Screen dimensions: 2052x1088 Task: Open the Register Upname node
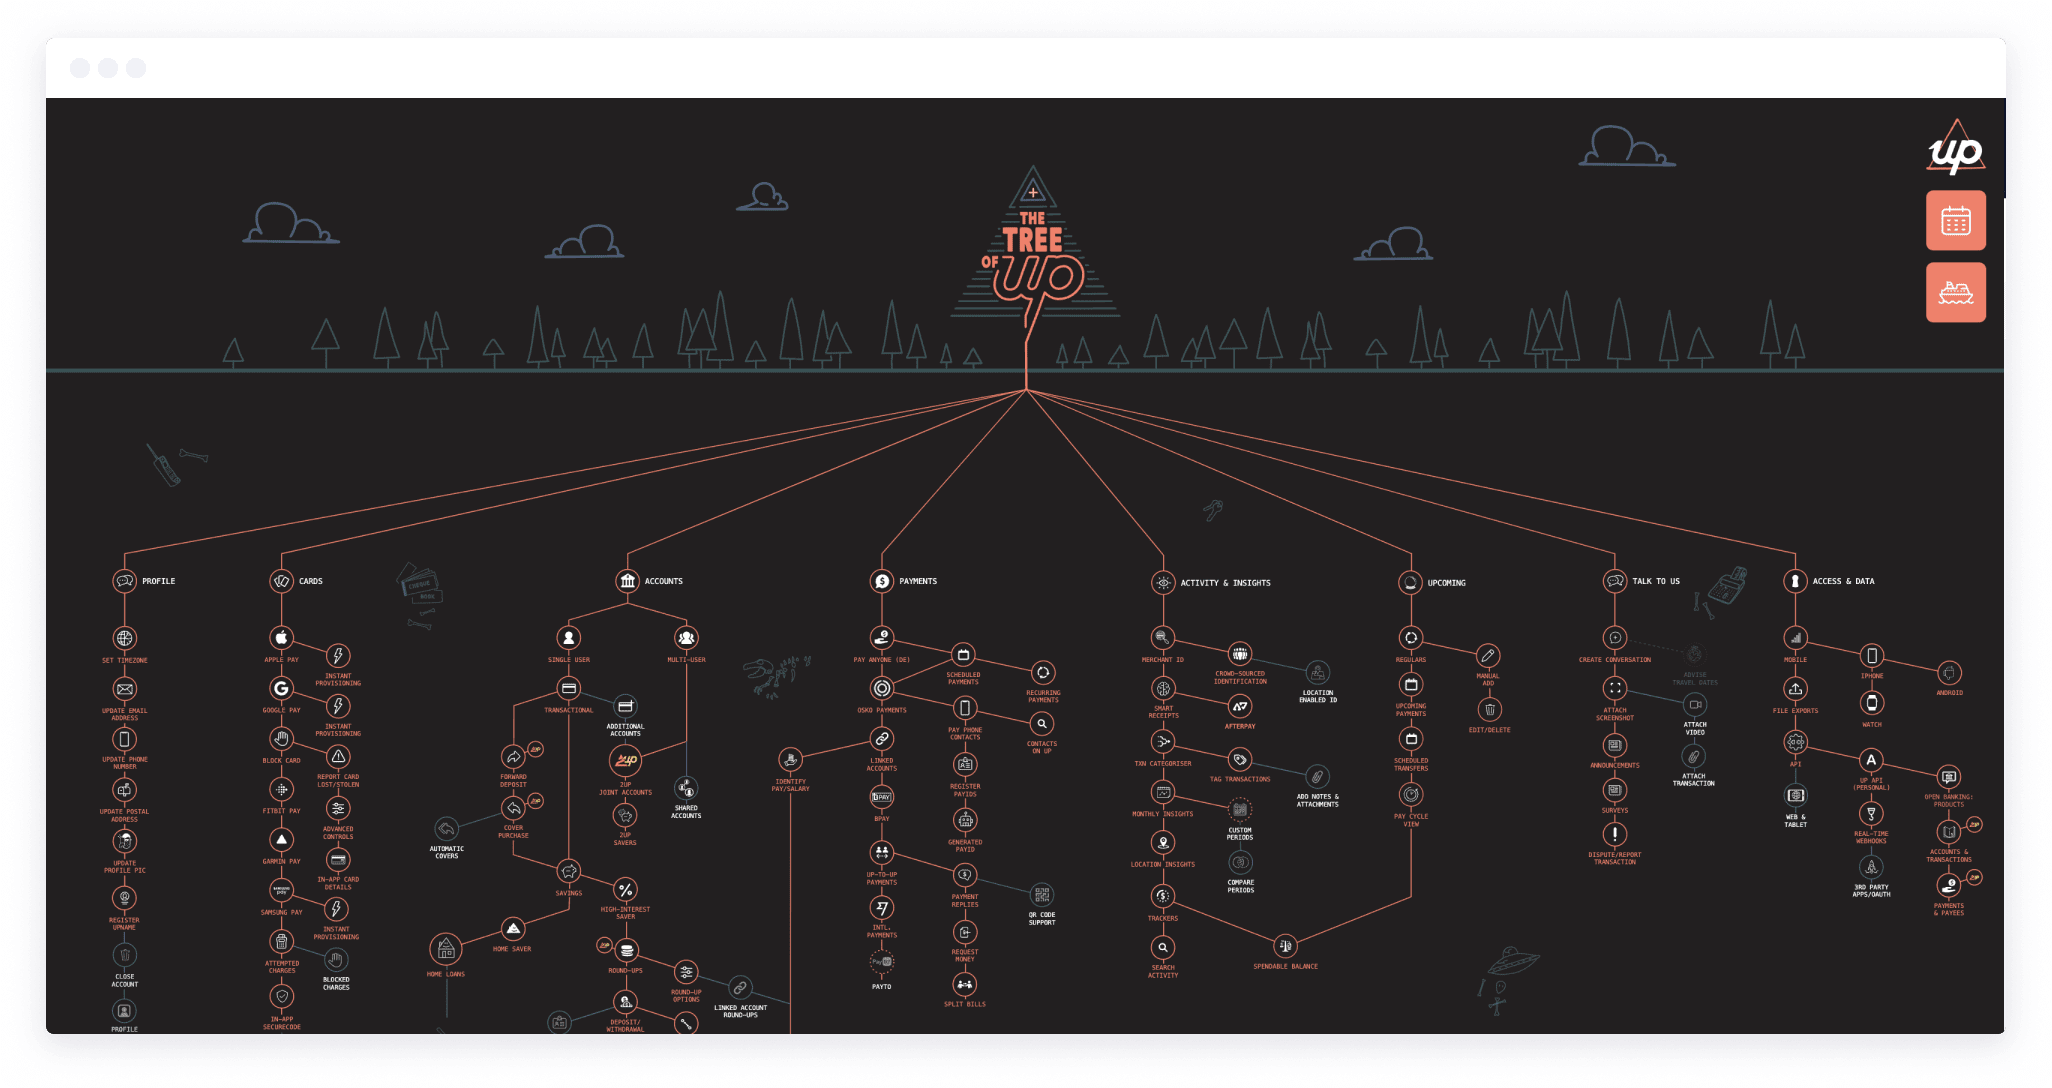124,898
